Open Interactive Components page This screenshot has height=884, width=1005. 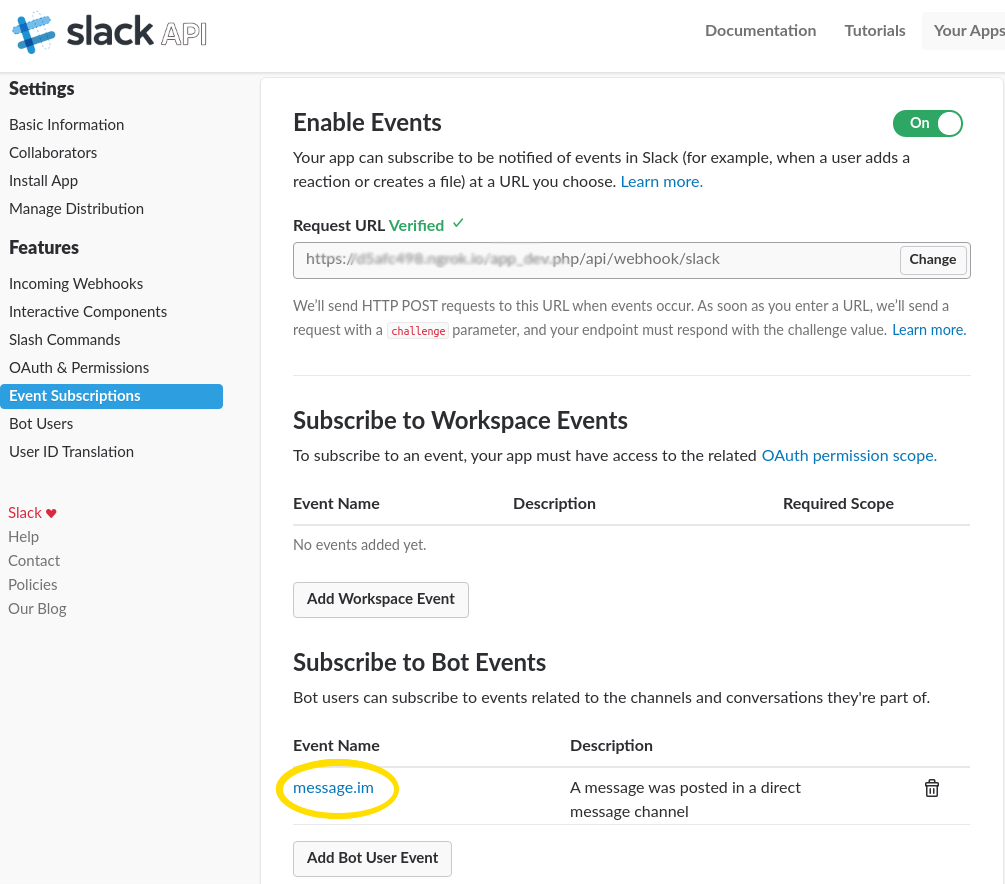pos(88,312)
